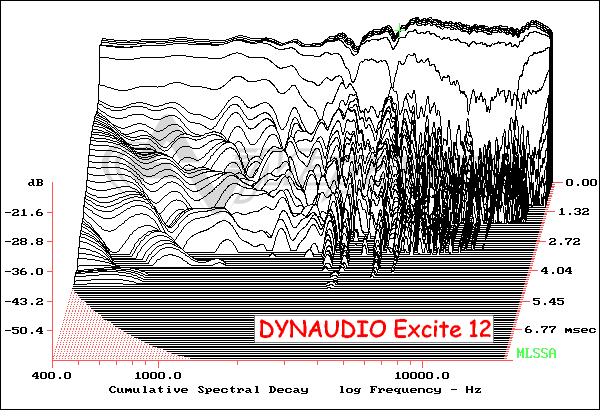The width and height of the screenshot is (600, 410).
Task: Click the 6.77 msec time label
Action: [560, 330]
